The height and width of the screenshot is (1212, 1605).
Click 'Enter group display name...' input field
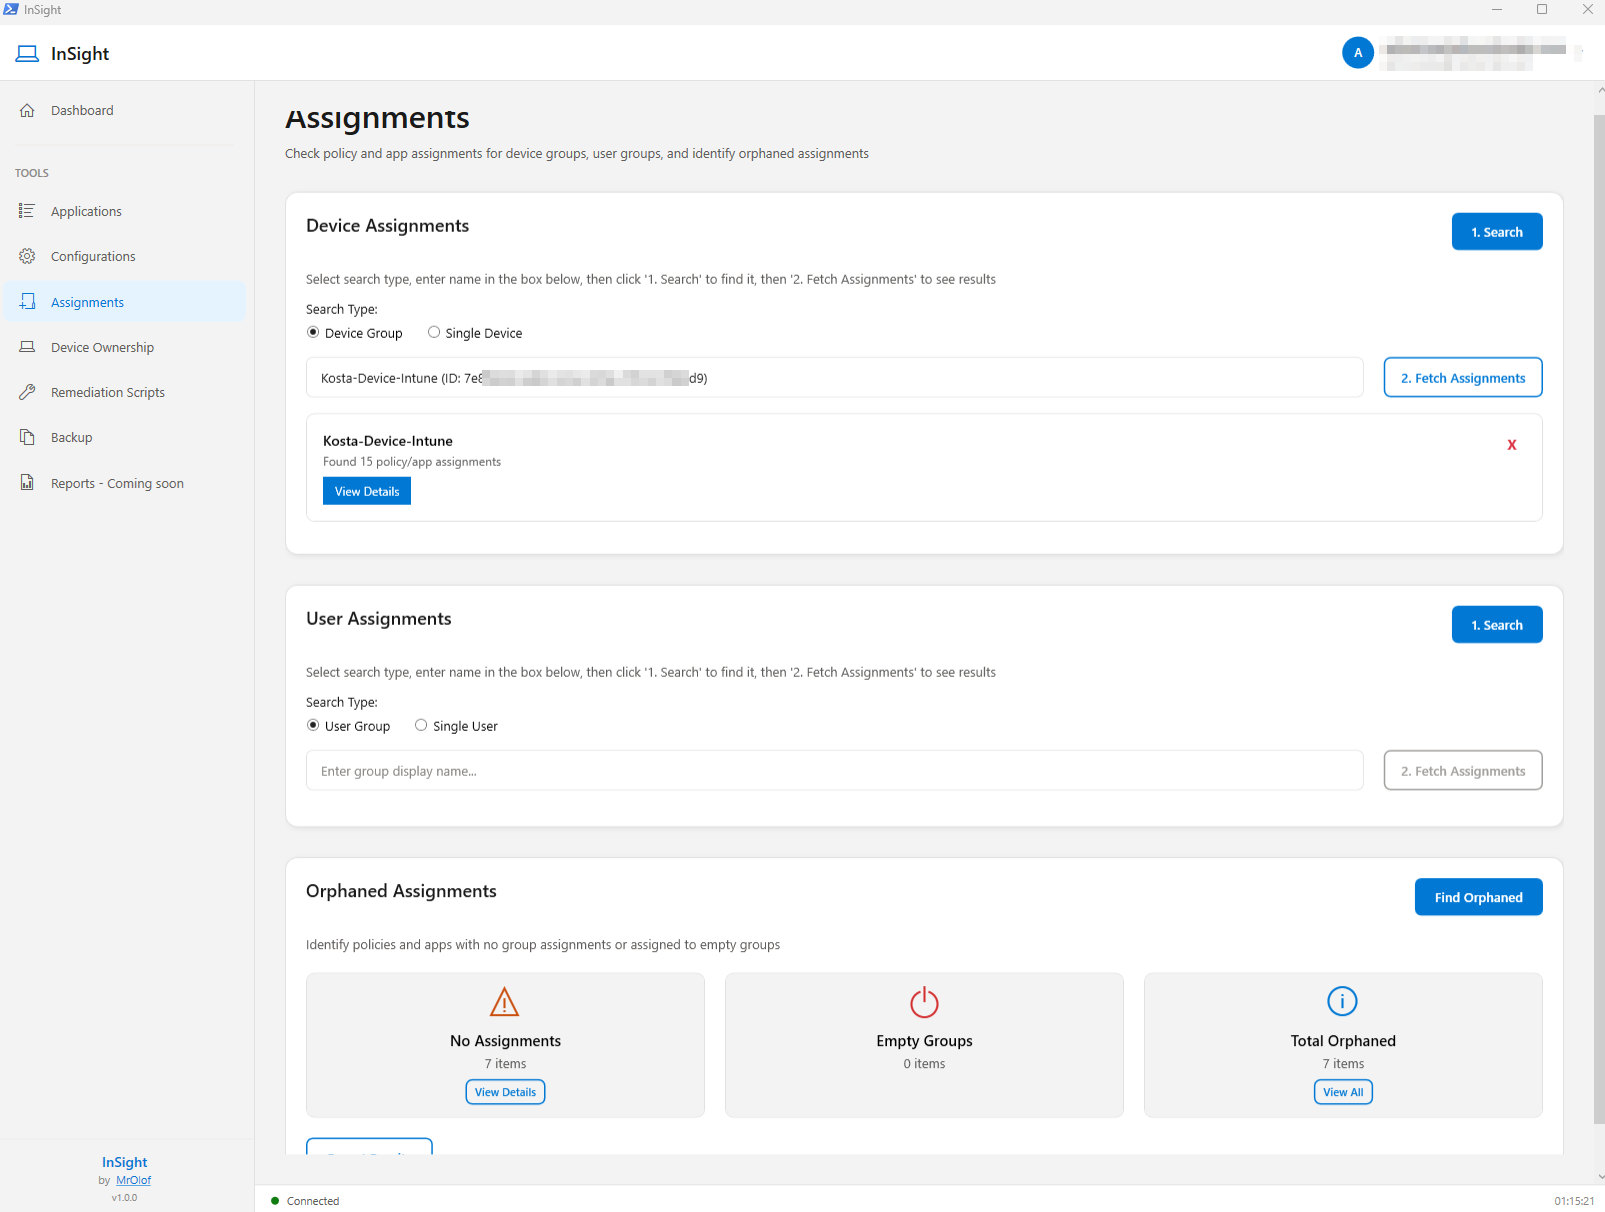(835, 771)
